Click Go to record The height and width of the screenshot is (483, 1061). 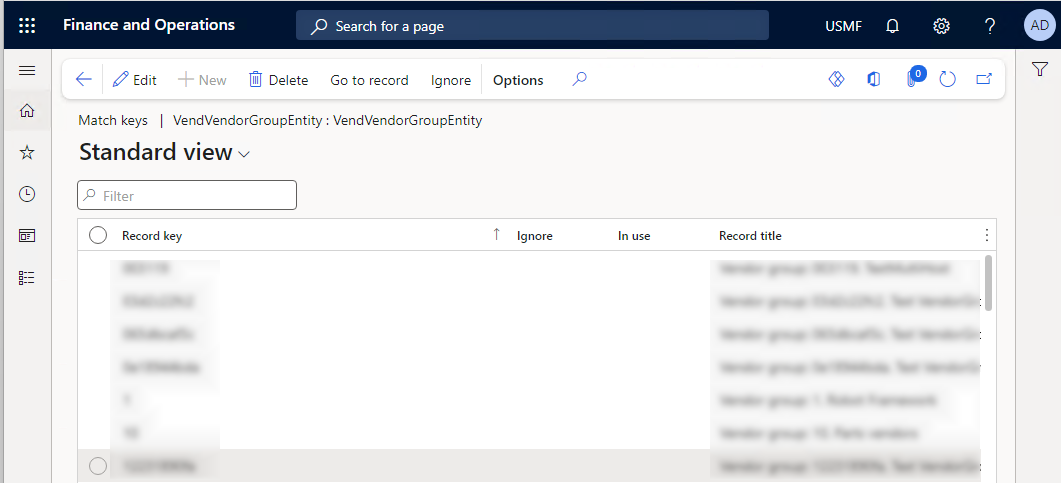pos(369,80)
